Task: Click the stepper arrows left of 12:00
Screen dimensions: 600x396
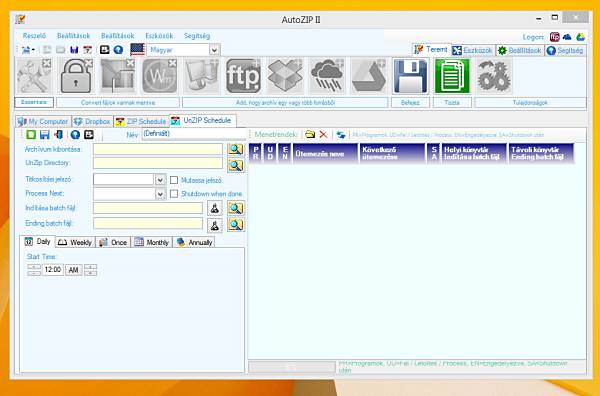Action: point(34,270)
